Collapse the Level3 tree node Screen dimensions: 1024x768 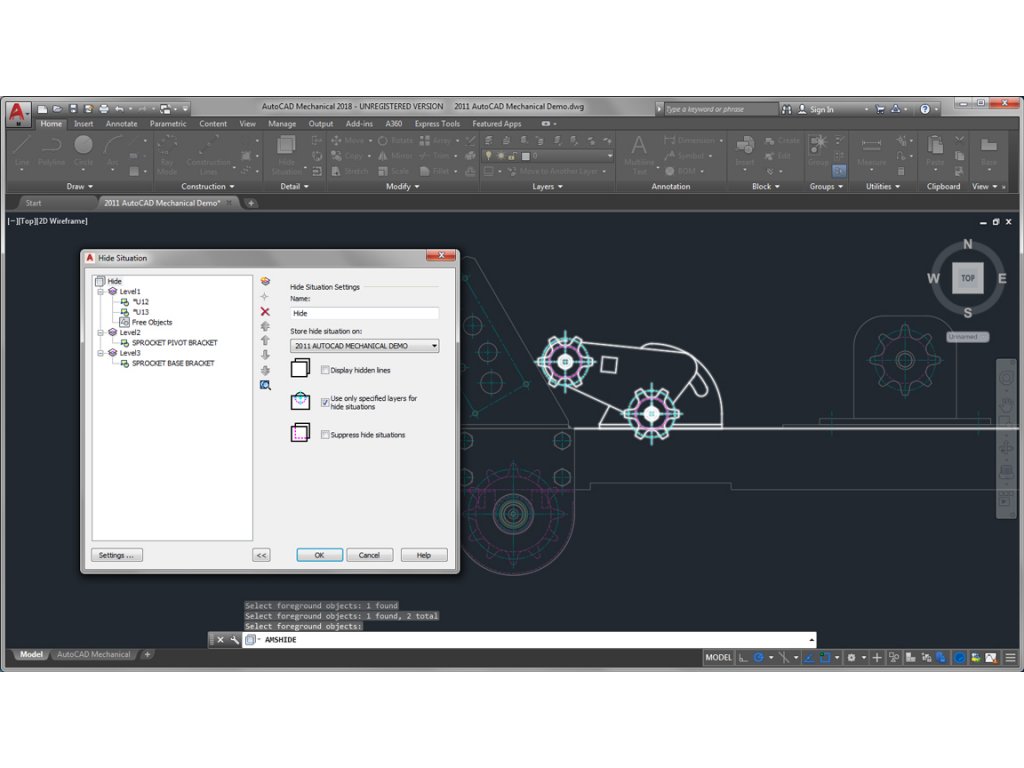(101, 353)
